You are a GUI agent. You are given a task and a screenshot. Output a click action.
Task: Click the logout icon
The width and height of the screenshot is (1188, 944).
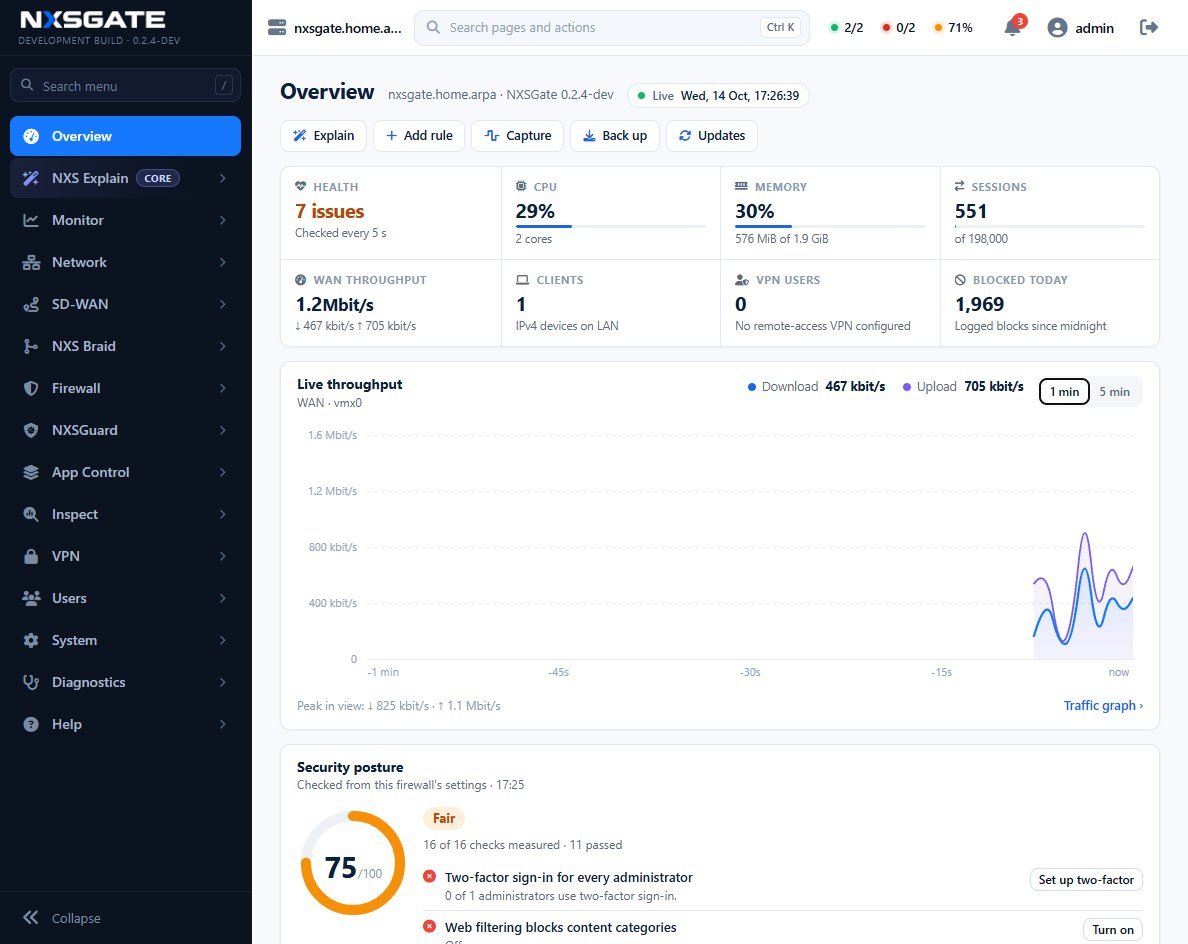(x=1149, y=28)
